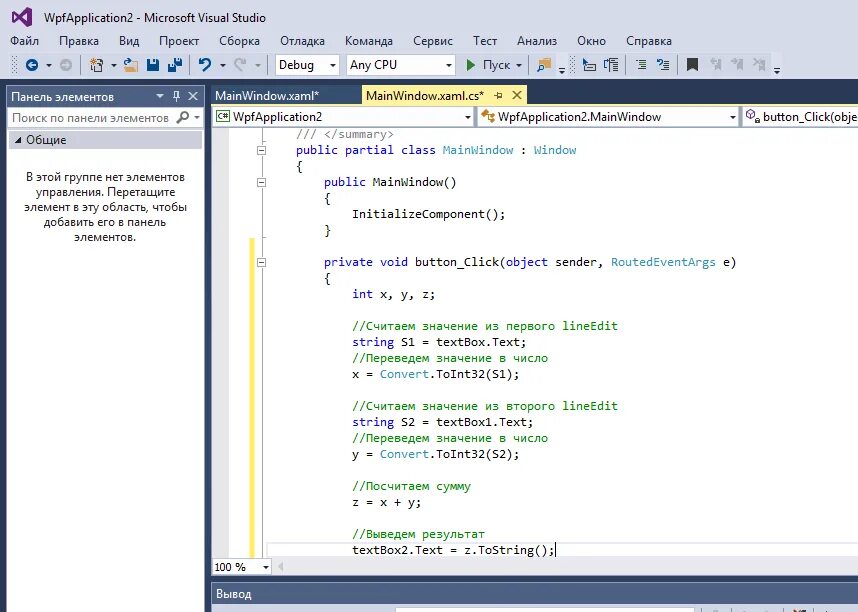Collapse the Общие toolbox group
This screenshot has height=612, width=858.
[18, 140]
